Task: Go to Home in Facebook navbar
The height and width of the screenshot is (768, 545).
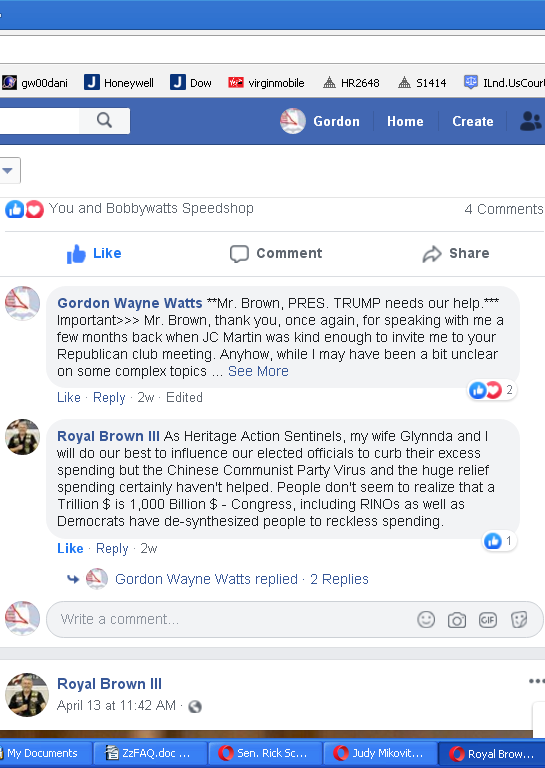Action: (405, 121)
